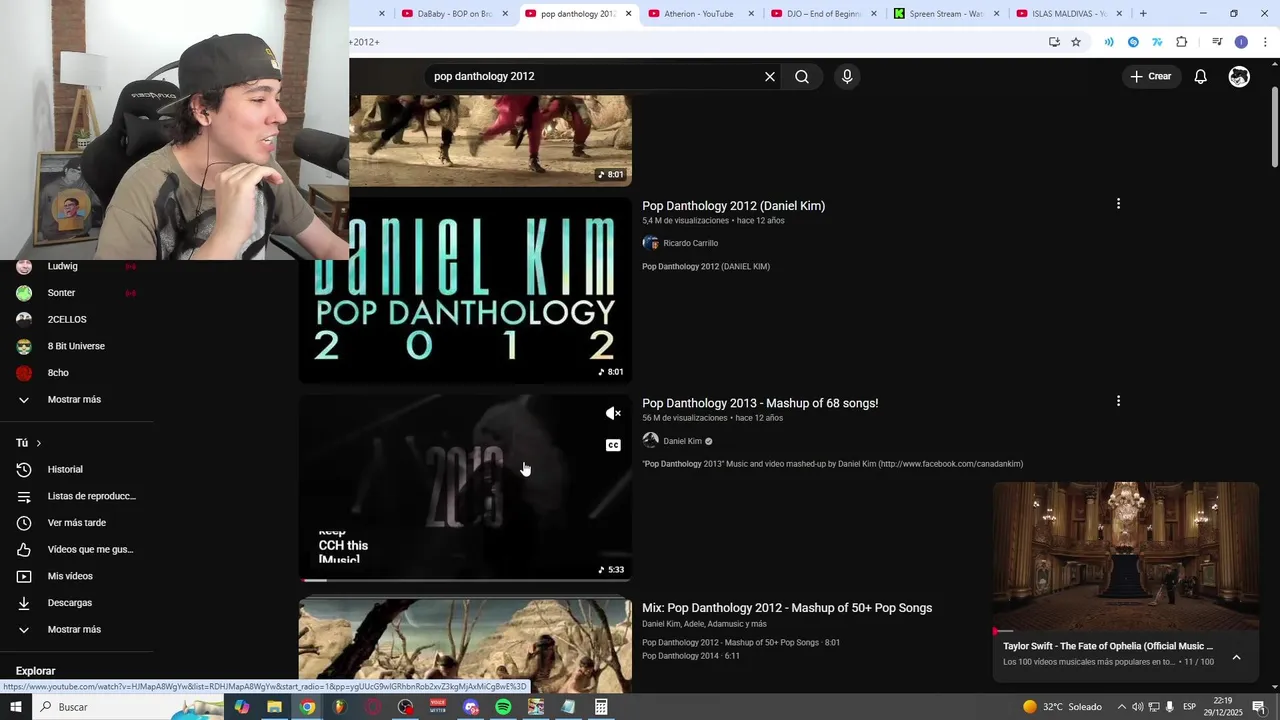Open the YouTube account avatar menu
1280x720 pixels.
(x=1239, y=77)
